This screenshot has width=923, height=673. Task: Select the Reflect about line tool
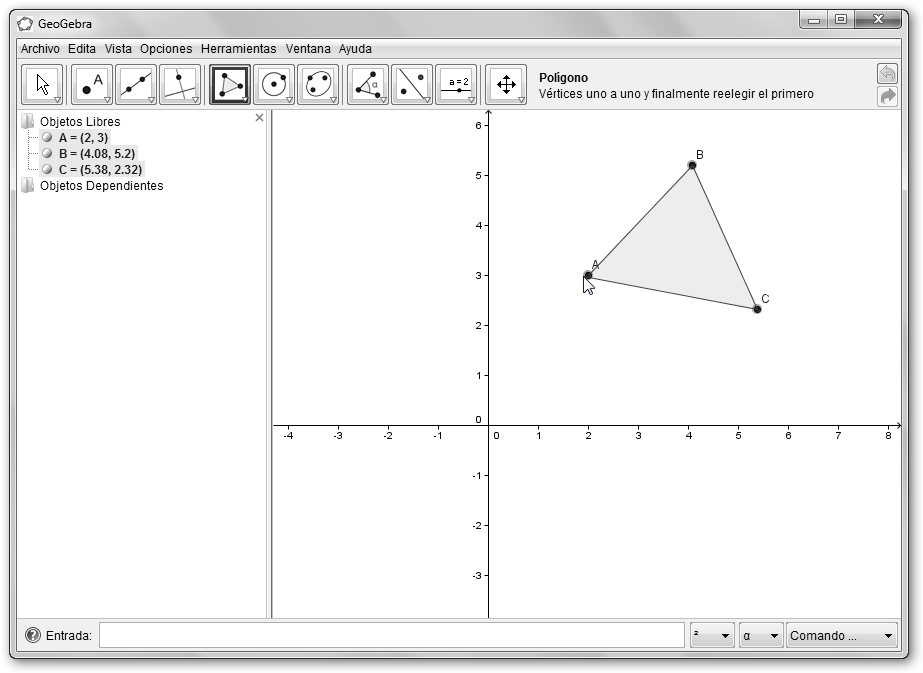pyautogui.click(x=412, y=85)
